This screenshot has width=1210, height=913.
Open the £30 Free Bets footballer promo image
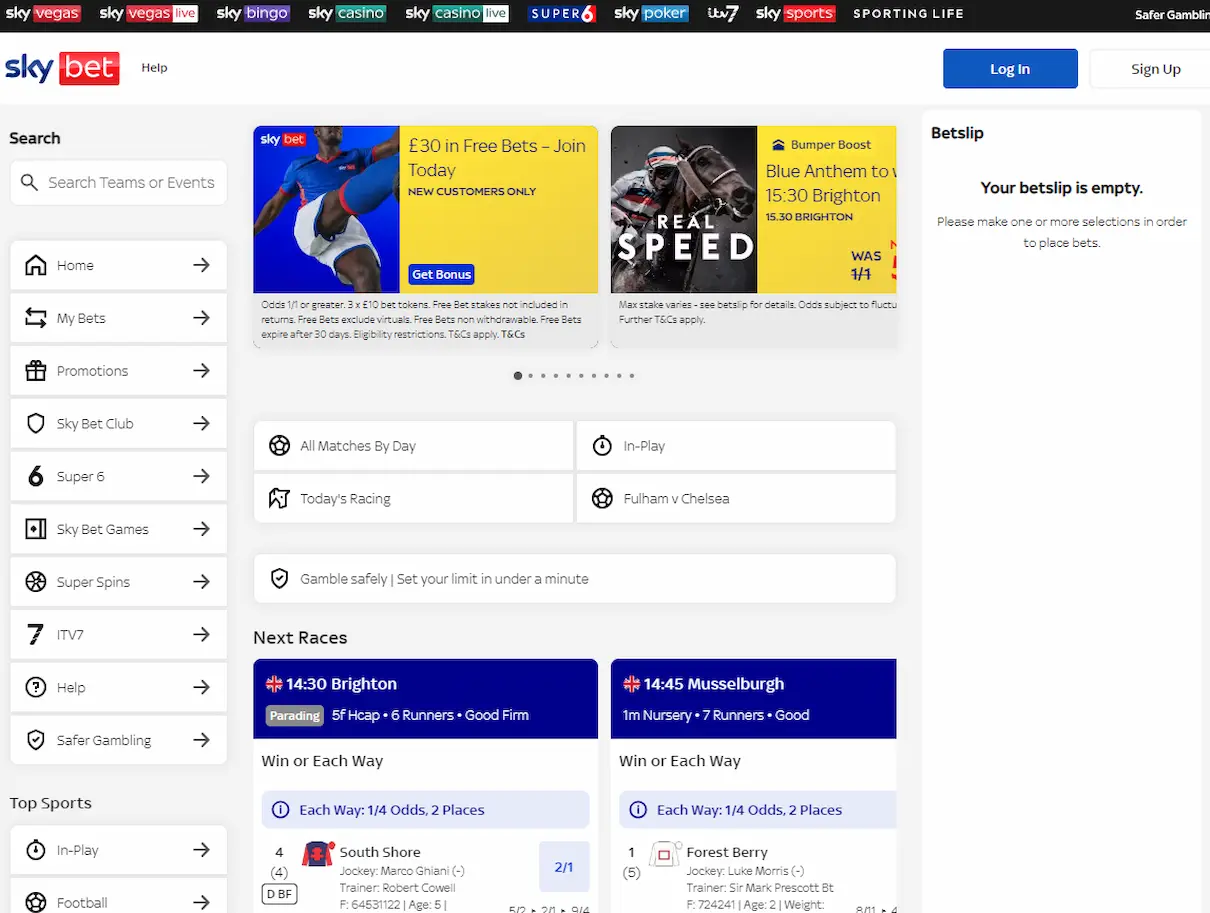(x=326, y=209)
